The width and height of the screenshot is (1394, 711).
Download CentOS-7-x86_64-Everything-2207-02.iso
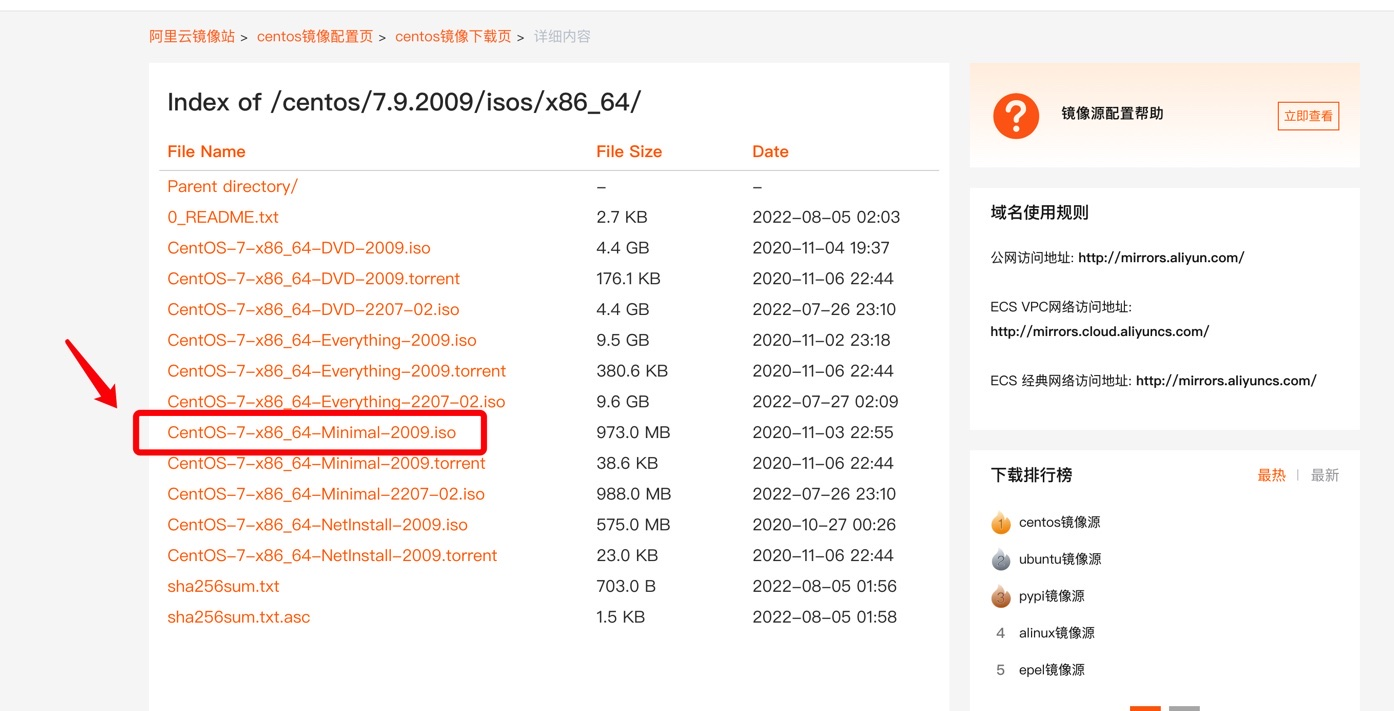click(x=335, y=401)
